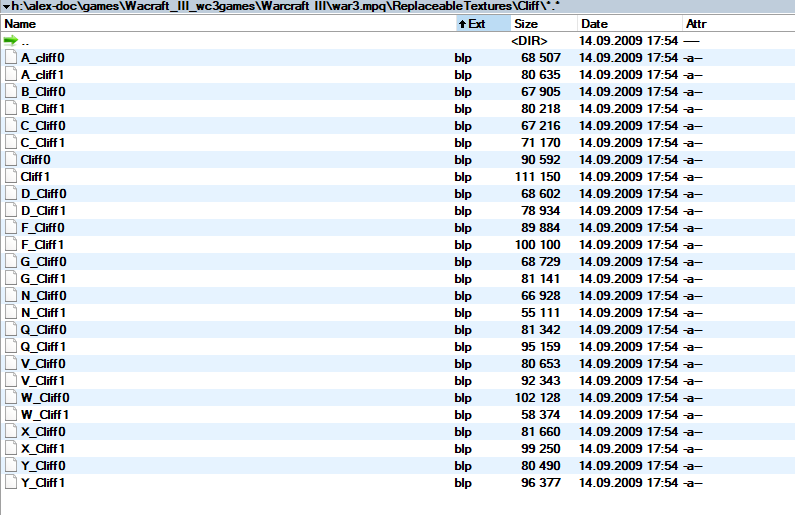
Task: Click the size value 96 377
Action: coord(540,483)
